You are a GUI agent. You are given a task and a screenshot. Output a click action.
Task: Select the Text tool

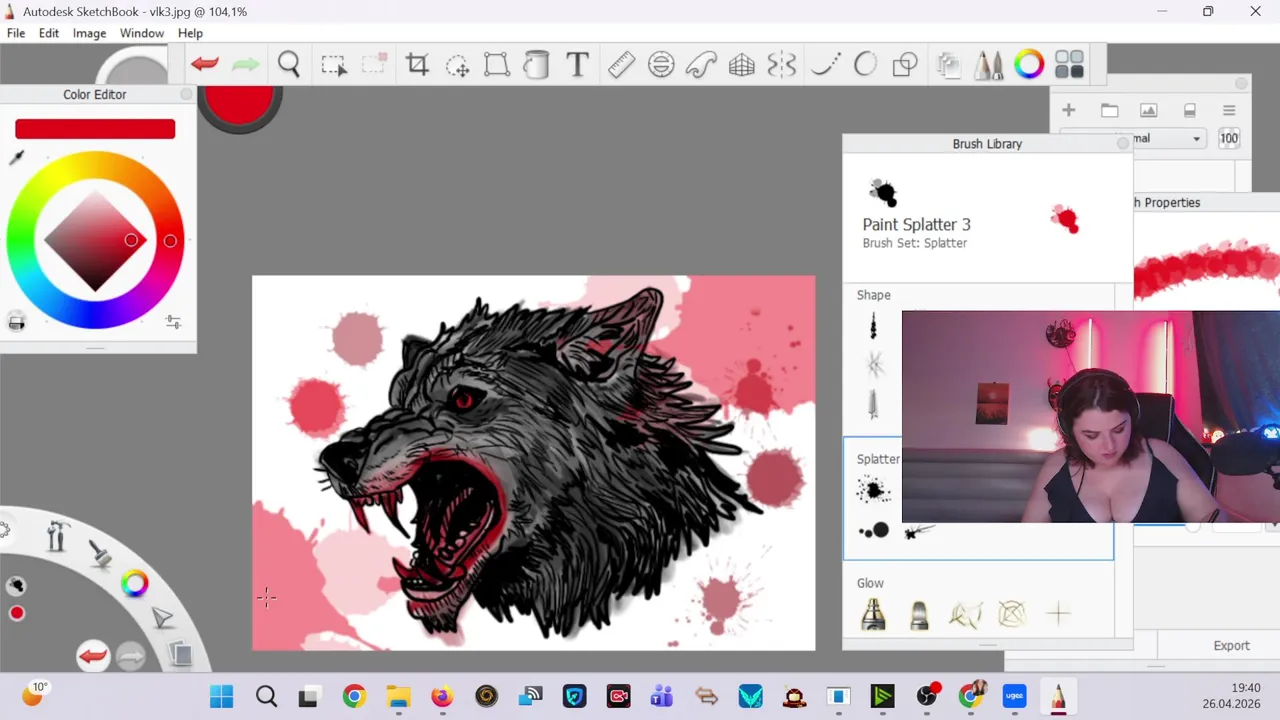tap(577, 66)
